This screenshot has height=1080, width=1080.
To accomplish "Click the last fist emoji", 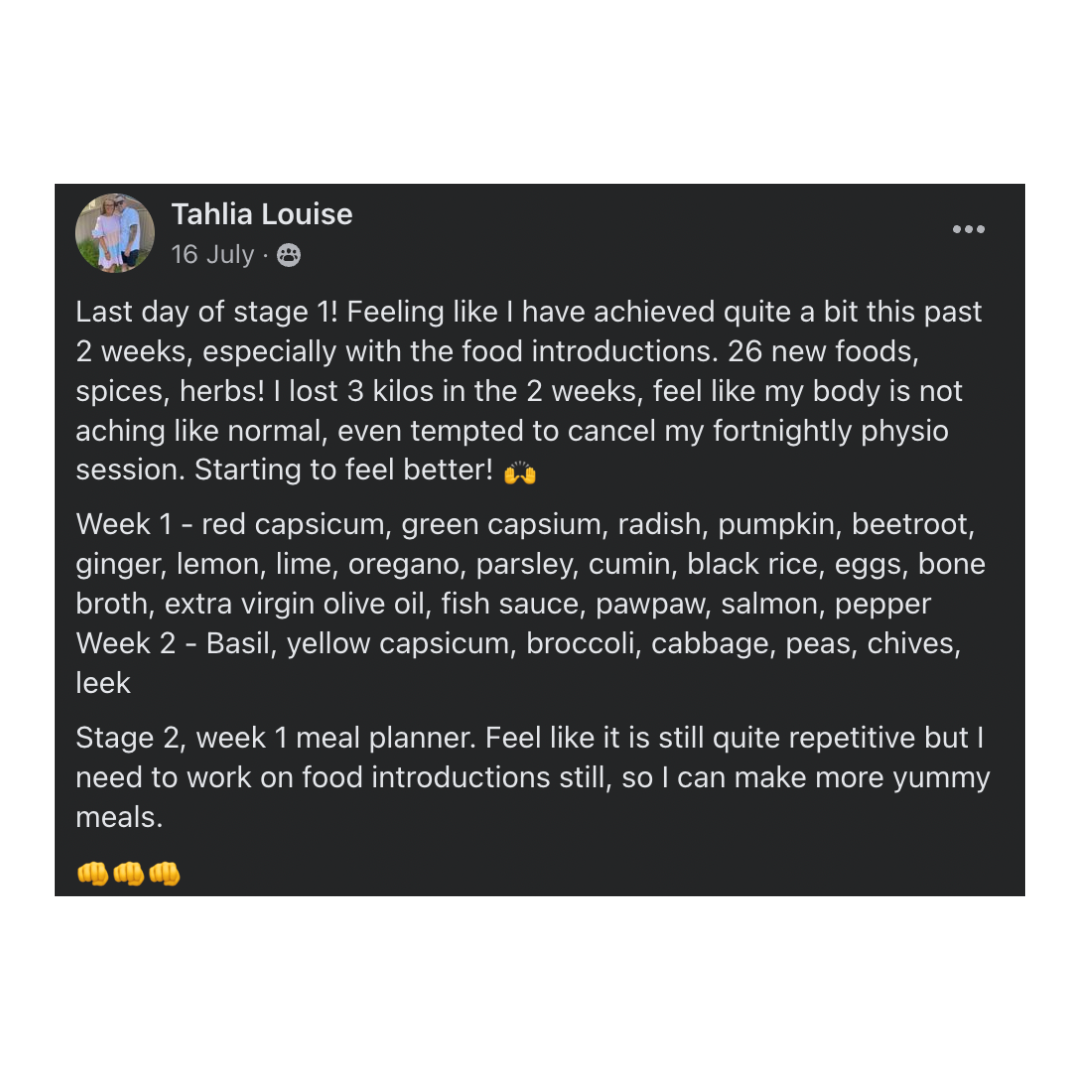I will [x=164, y=874].
